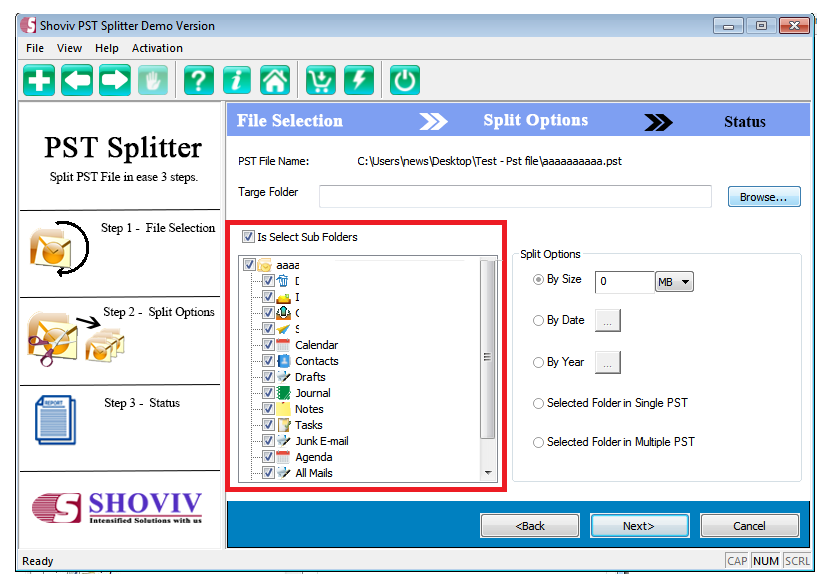Open the purchase shopping cart icon
The width and height of the screenshot is (821, 576).
(x=320, y=79)
